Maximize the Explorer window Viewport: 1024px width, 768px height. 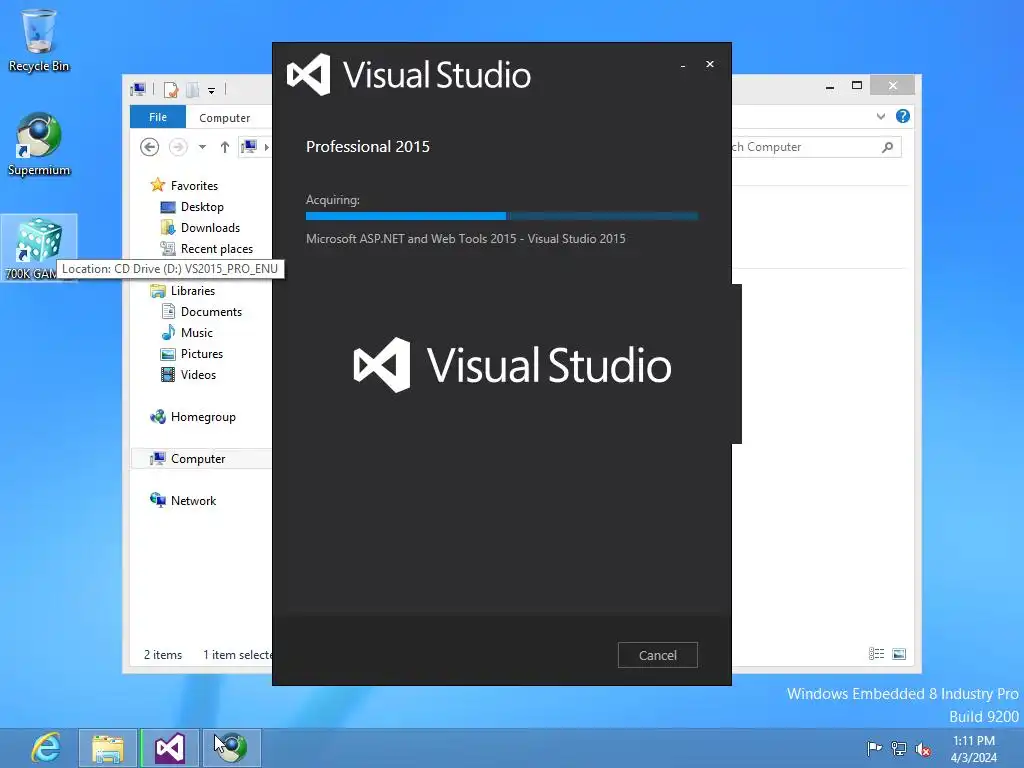(x=857, y=86)
